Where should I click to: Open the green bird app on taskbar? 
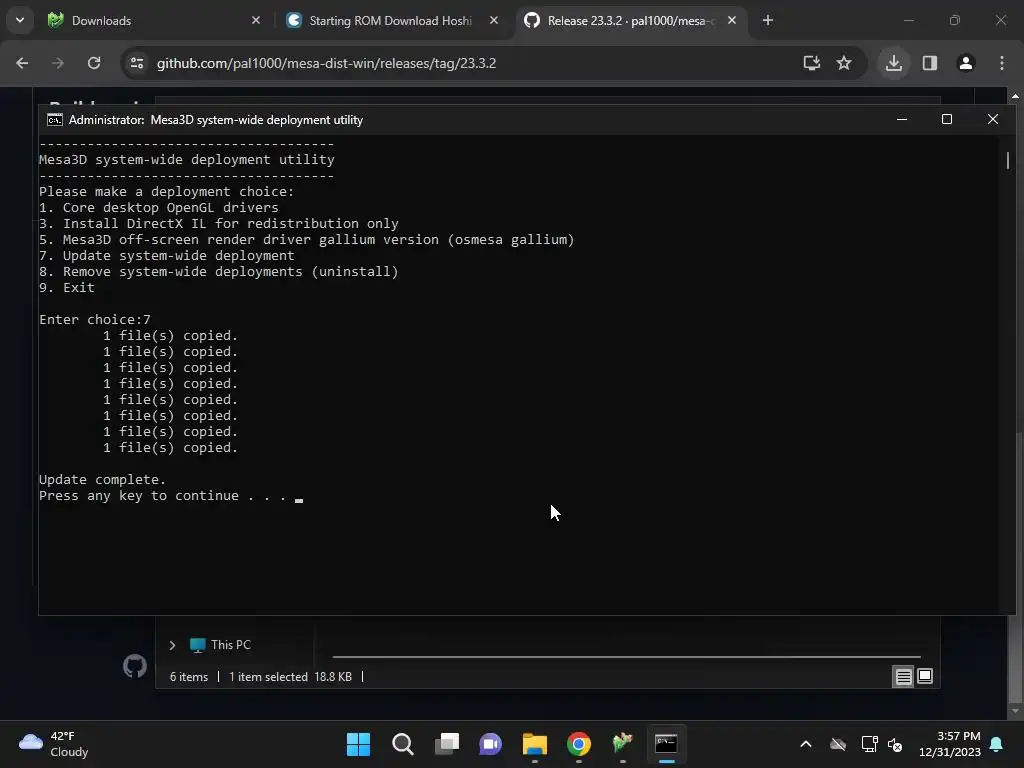[x=622, y=744]
